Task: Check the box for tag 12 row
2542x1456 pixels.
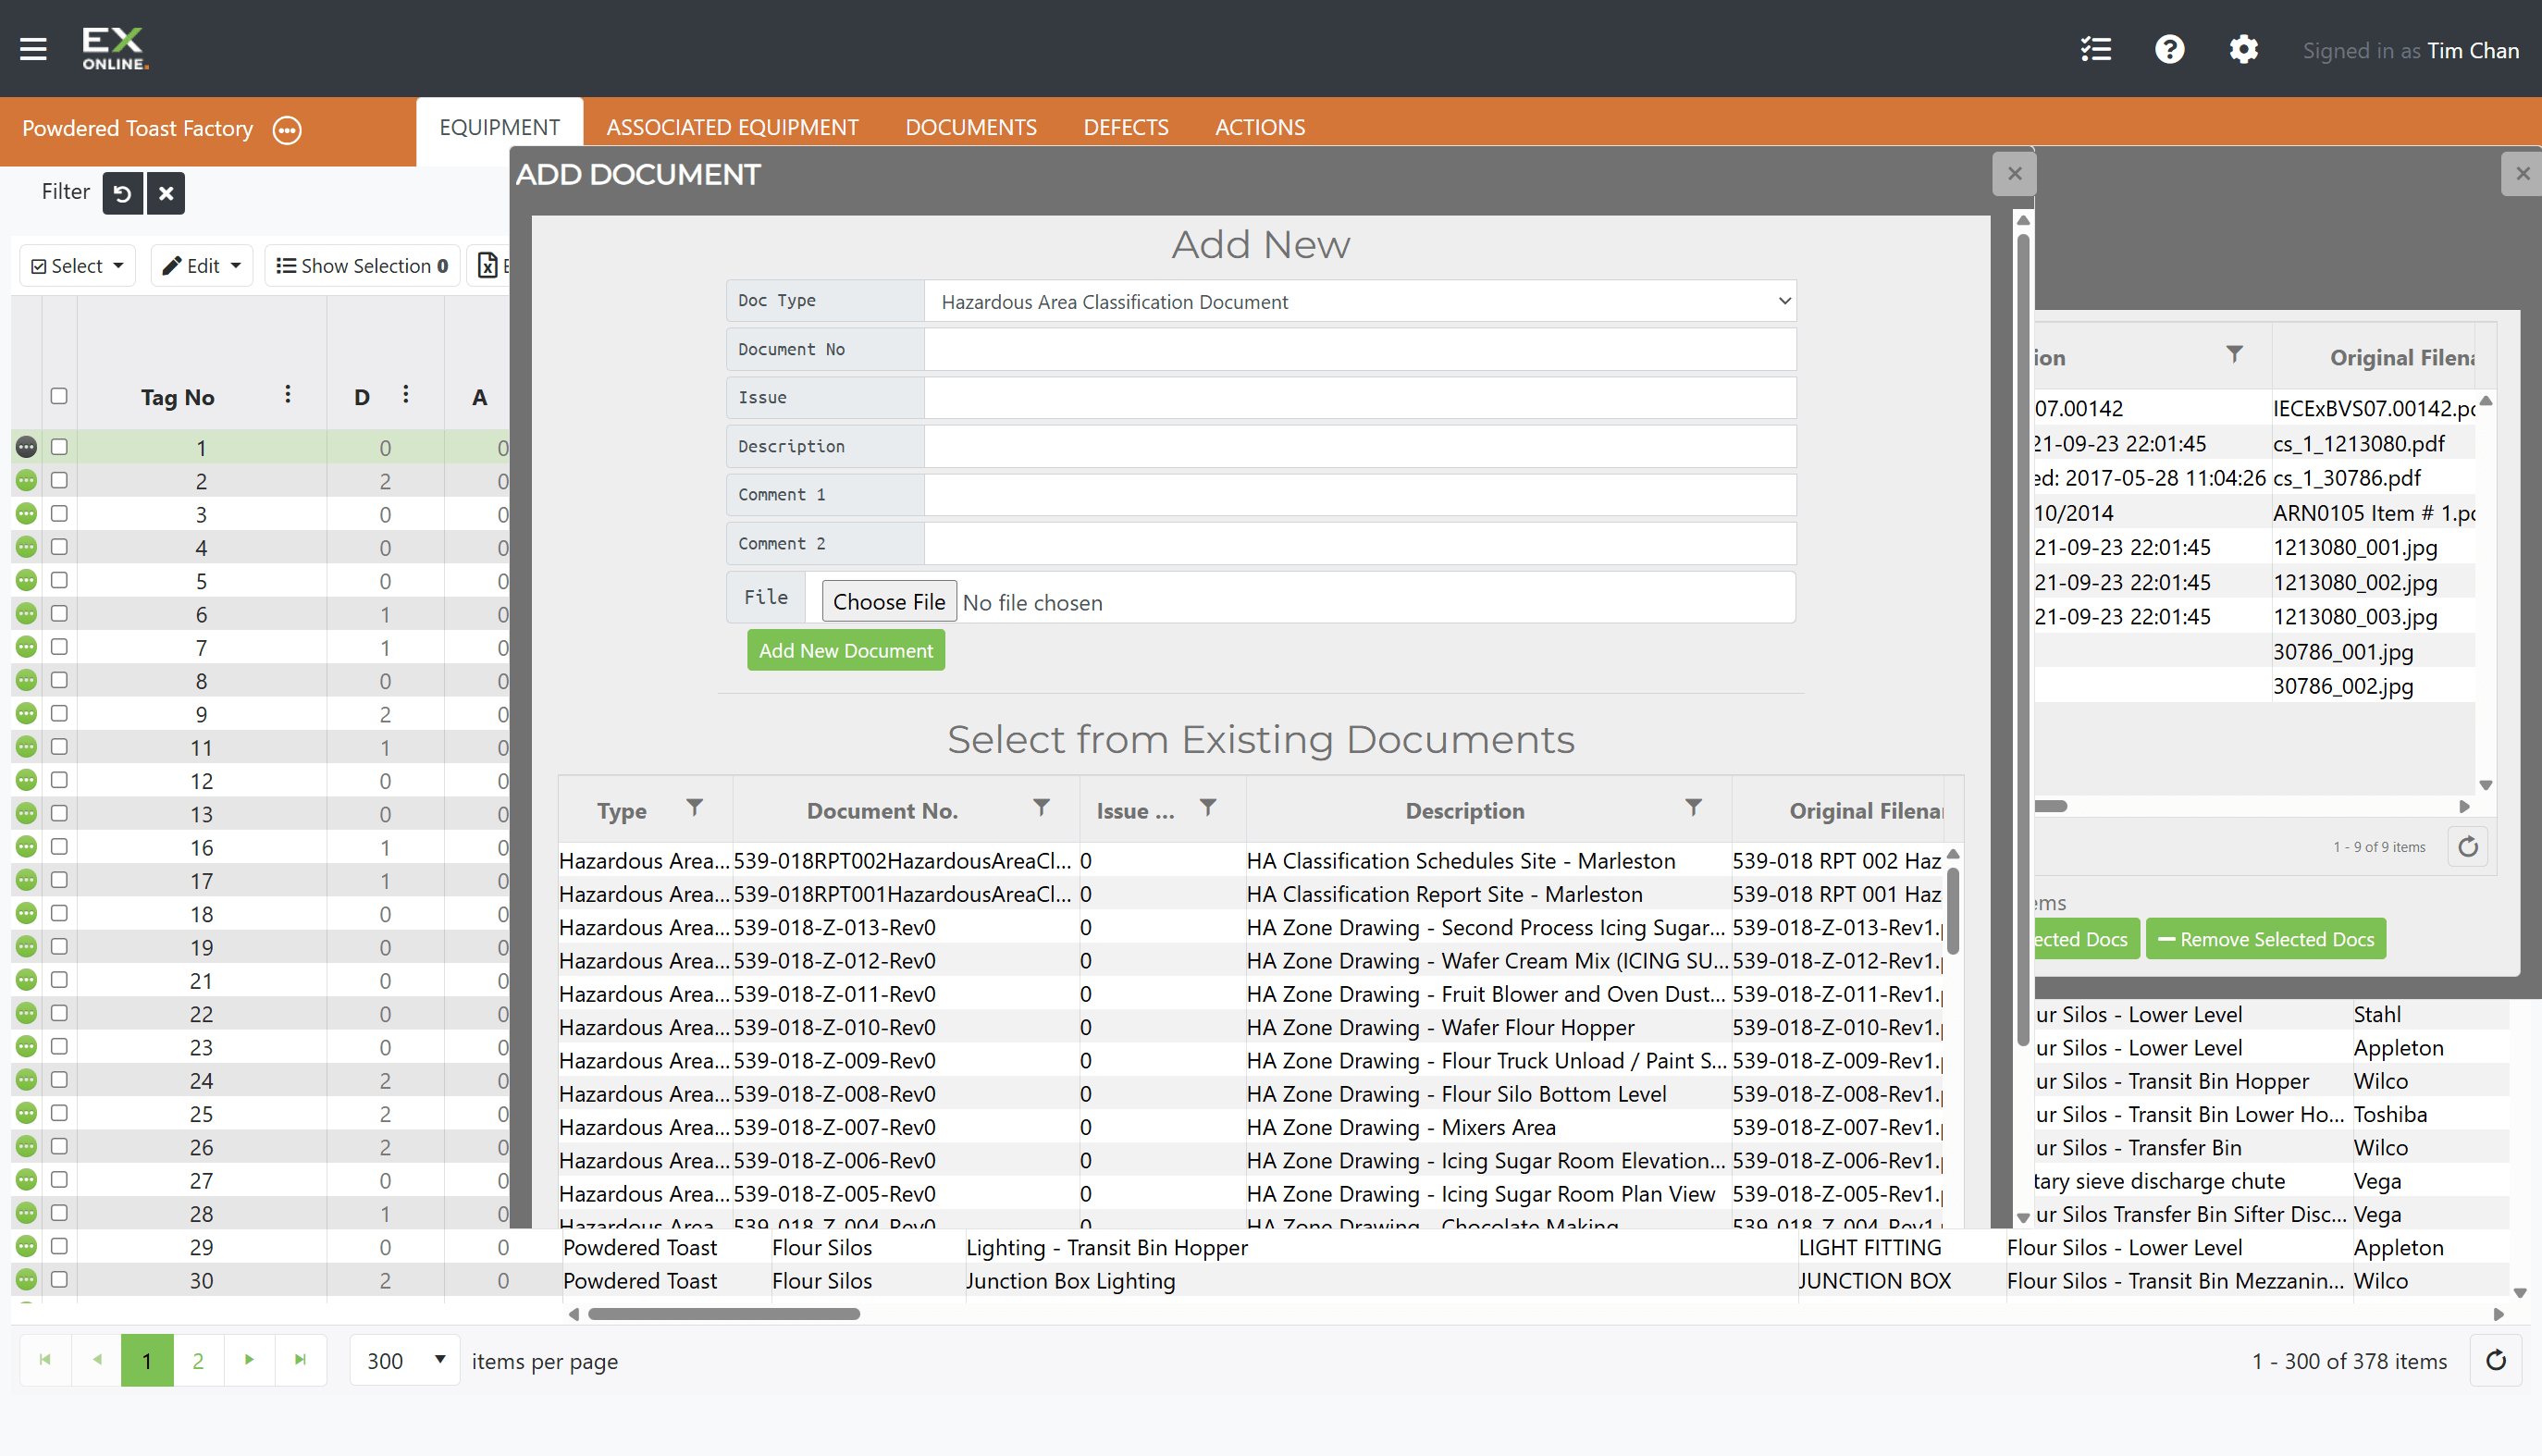Action: click(x=59, y=780)
